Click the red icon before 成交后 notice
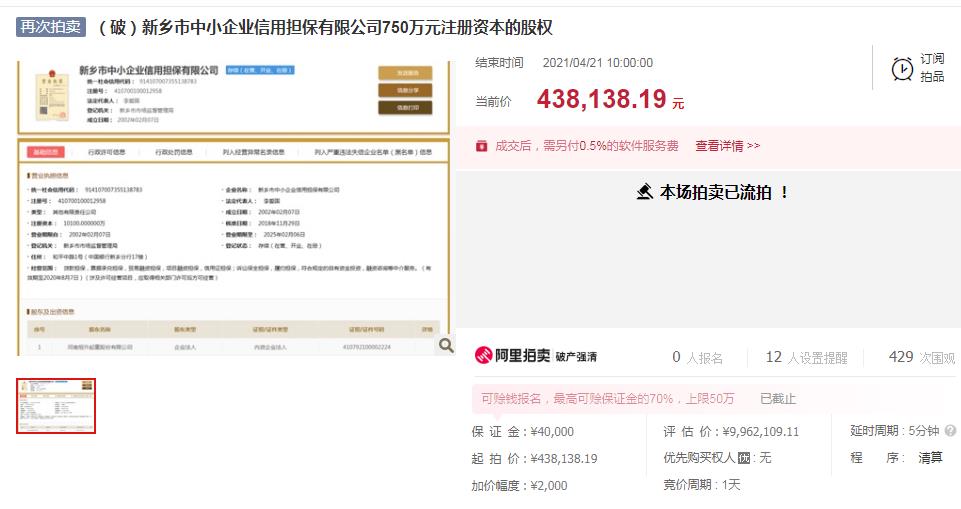This screenshot has height=509, width=961. [x=481, y=145]
